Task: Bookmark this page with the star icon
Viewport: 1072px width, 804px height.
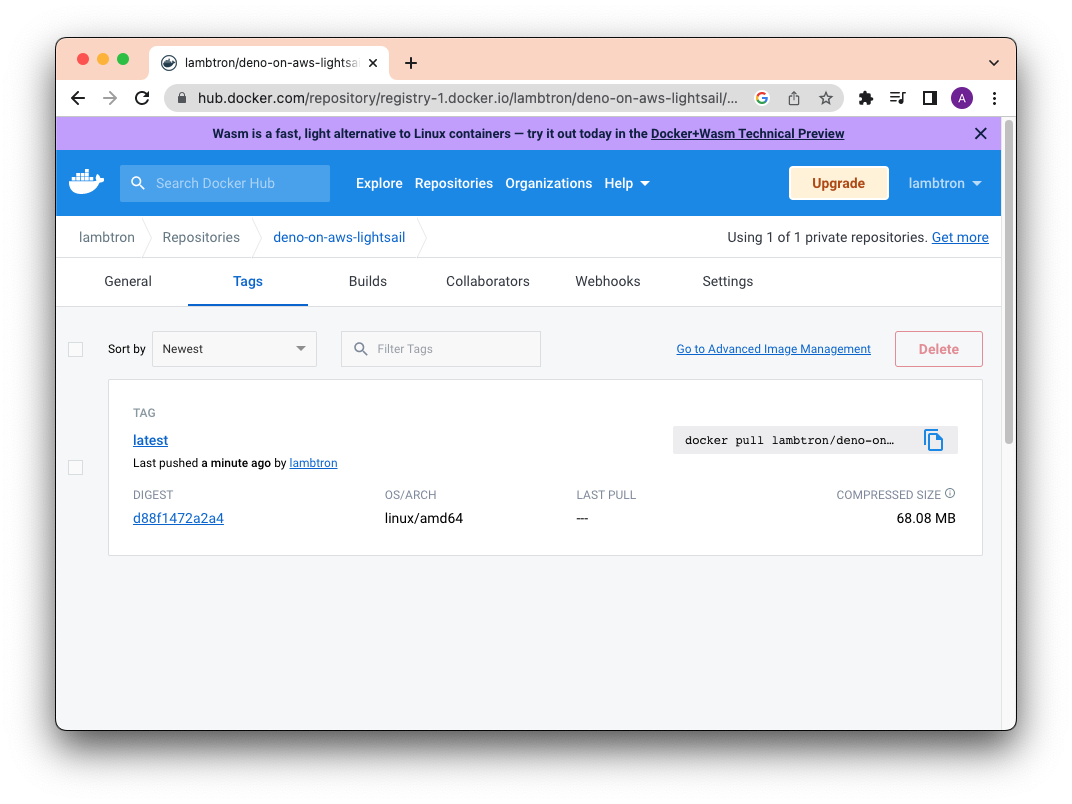Action: [x=826, y=98]
